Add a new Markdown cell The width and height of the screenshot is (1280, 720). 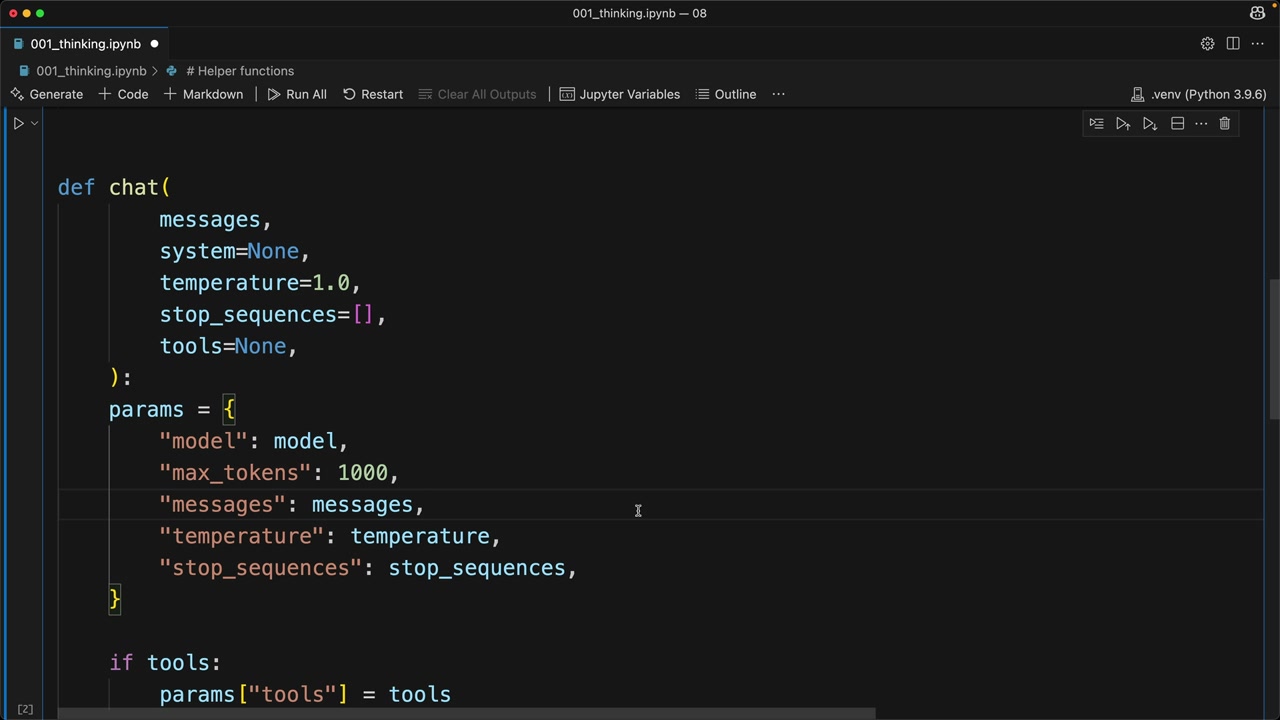tap(203, 94)
